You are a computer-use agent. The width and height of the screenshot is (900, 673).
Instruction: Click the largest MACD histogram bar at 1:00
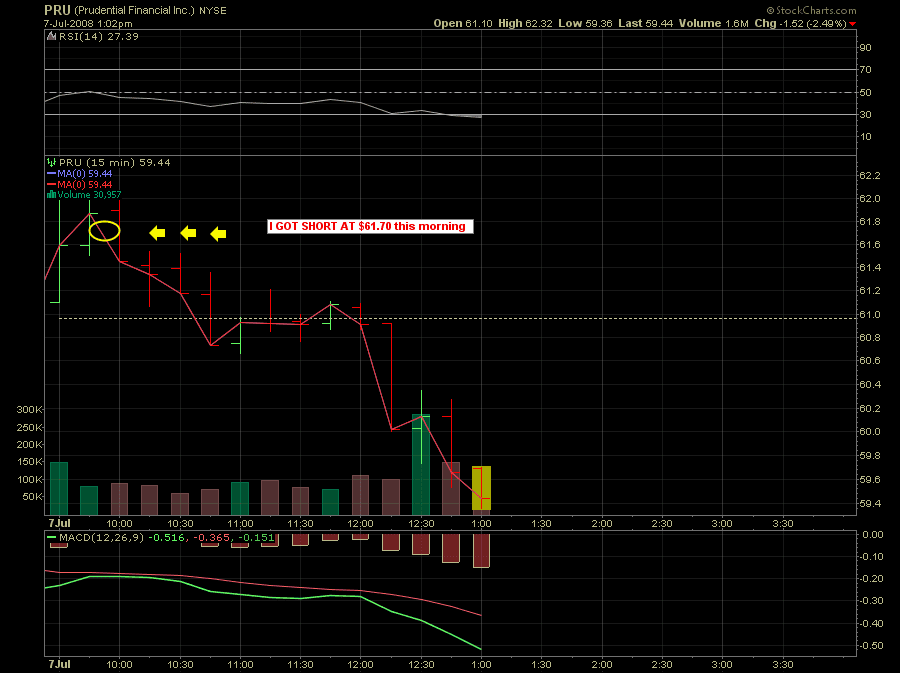pos(481,551)
